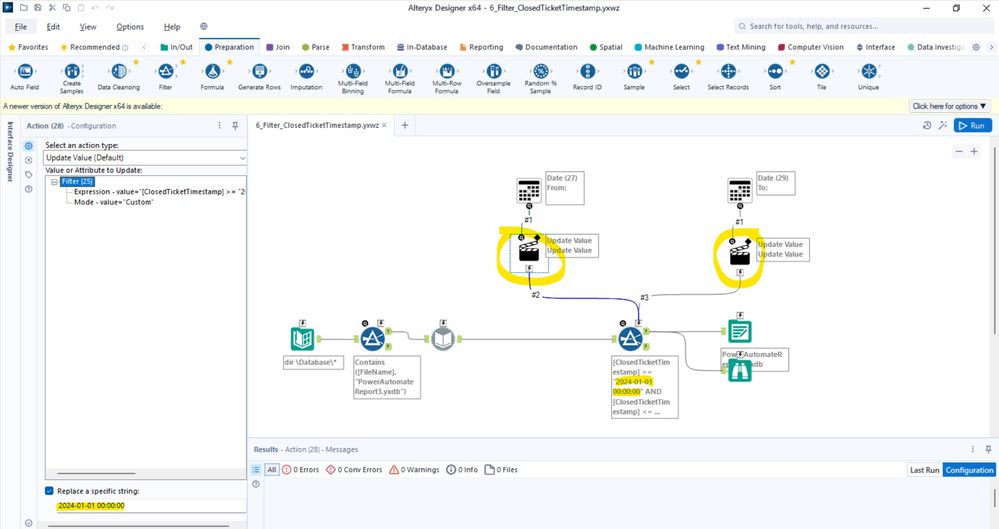Image resolution: width=999 pixels, height=529 pixels.
Task: Select the Auto Field tool
Action: click(x=25, y=71)
